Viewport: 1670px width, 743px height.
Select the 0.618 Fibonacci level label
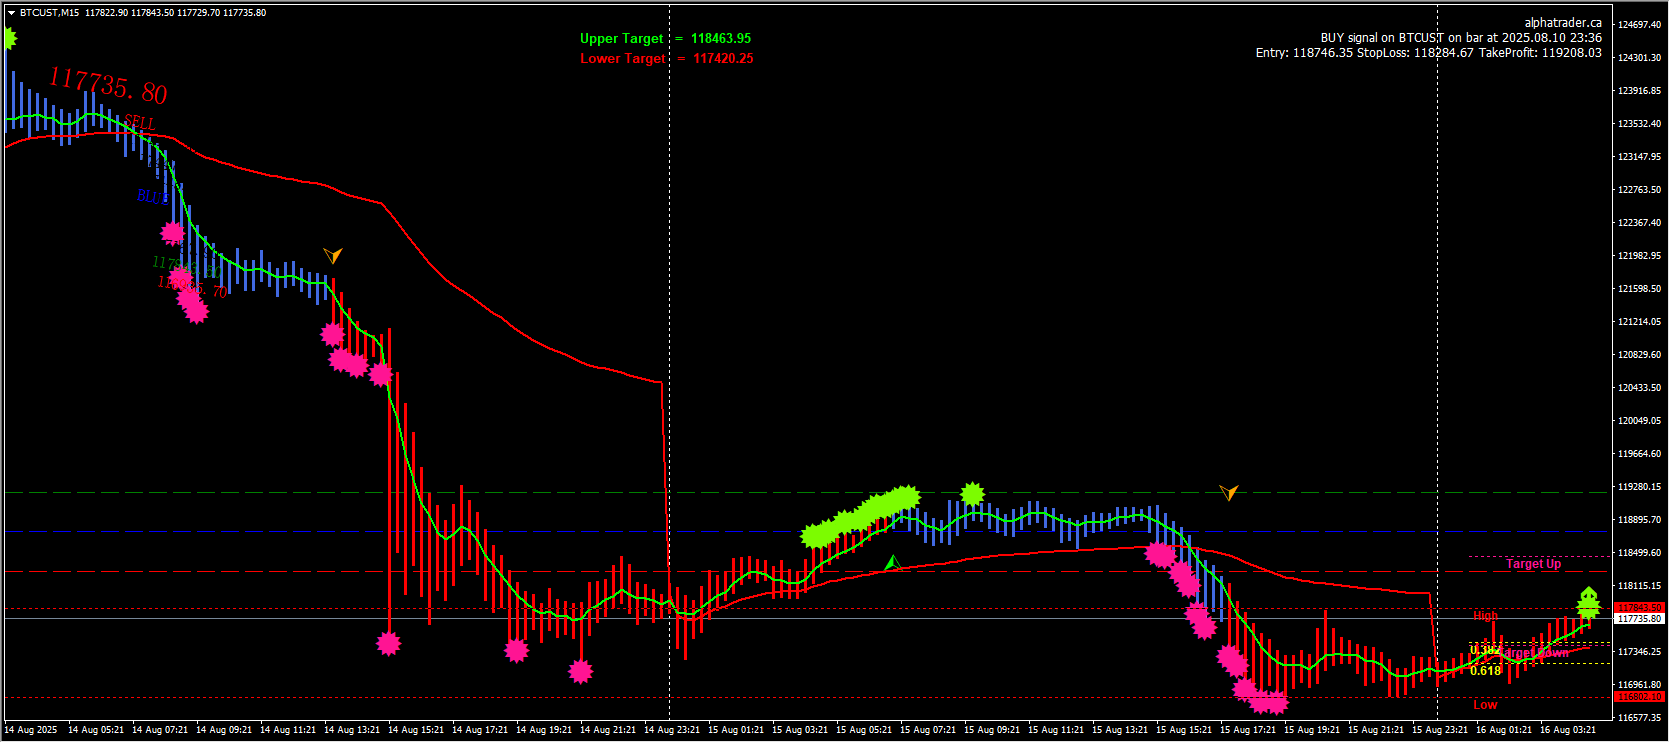[1485, 671]
